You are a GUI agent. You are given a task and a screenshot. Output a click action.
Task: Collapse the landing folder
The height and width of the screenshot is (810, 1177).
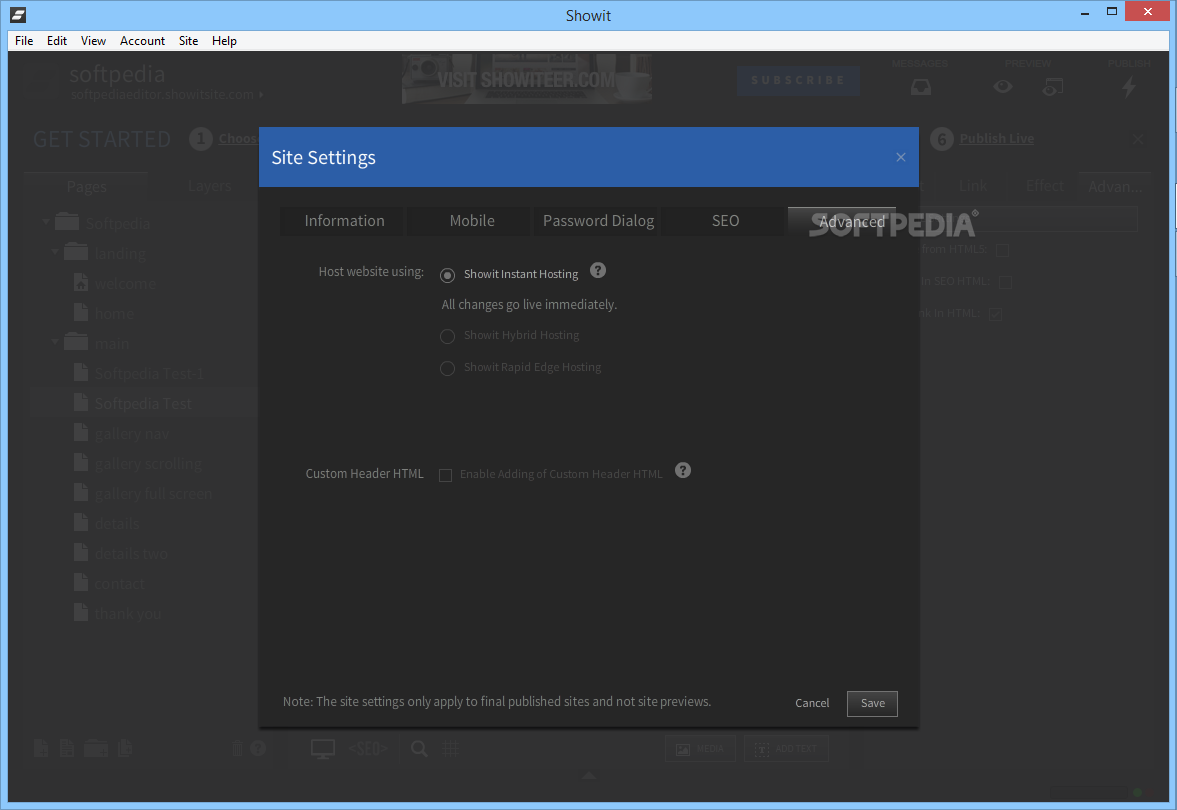55,252
